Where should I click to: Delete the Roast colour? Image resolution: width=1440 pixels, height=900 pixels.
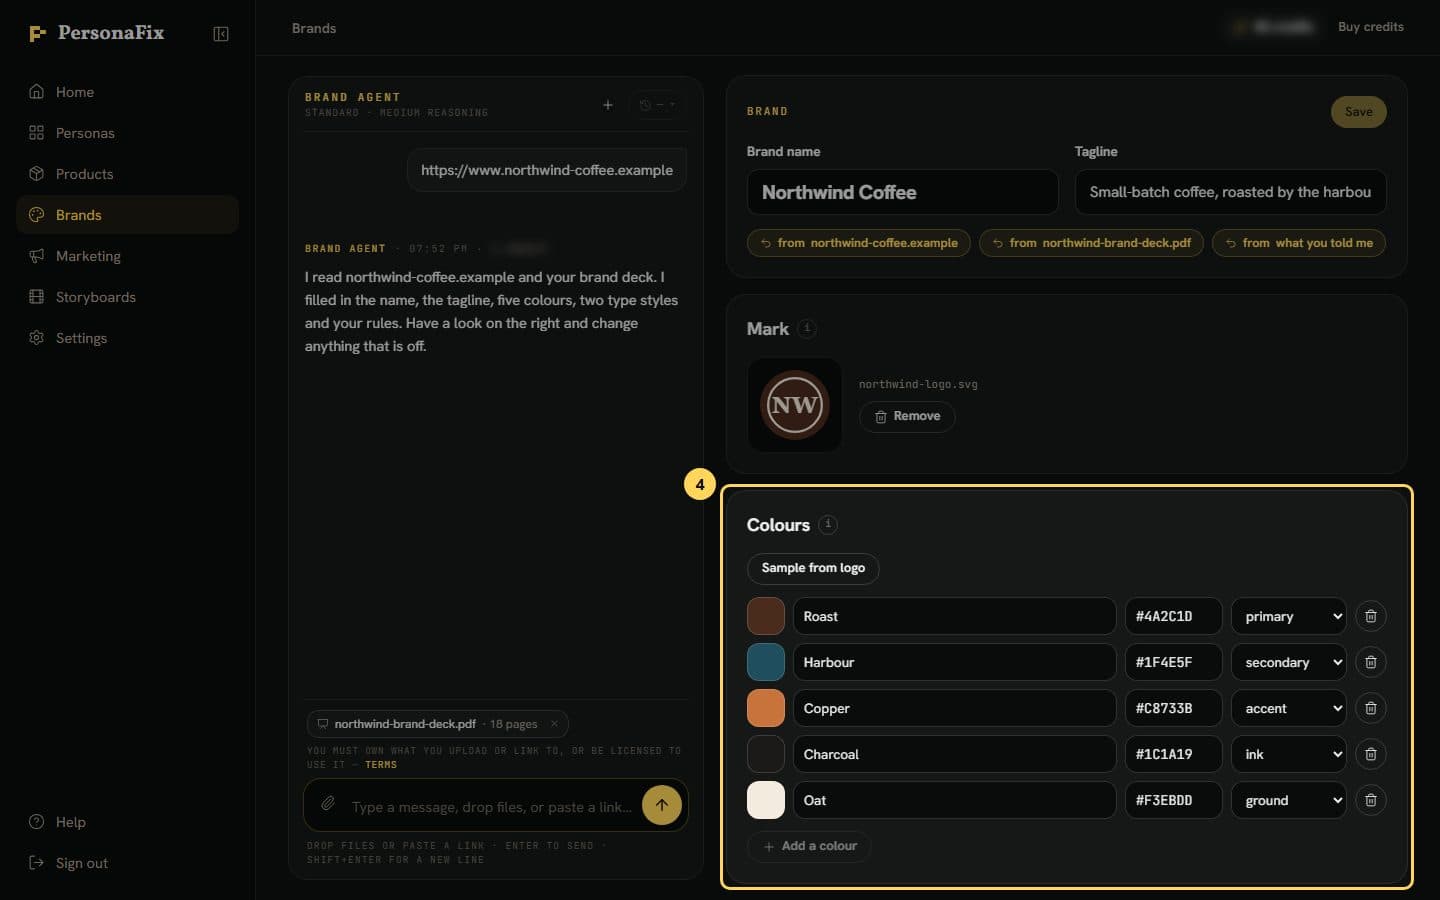[x=1371, y=616]
